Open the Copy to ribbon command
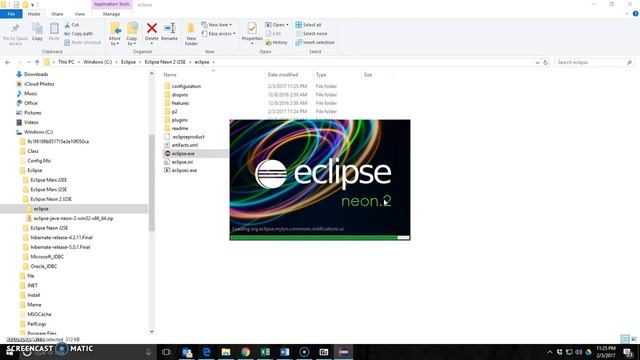The height and width of the screenshot is (360, 640). 132,34
